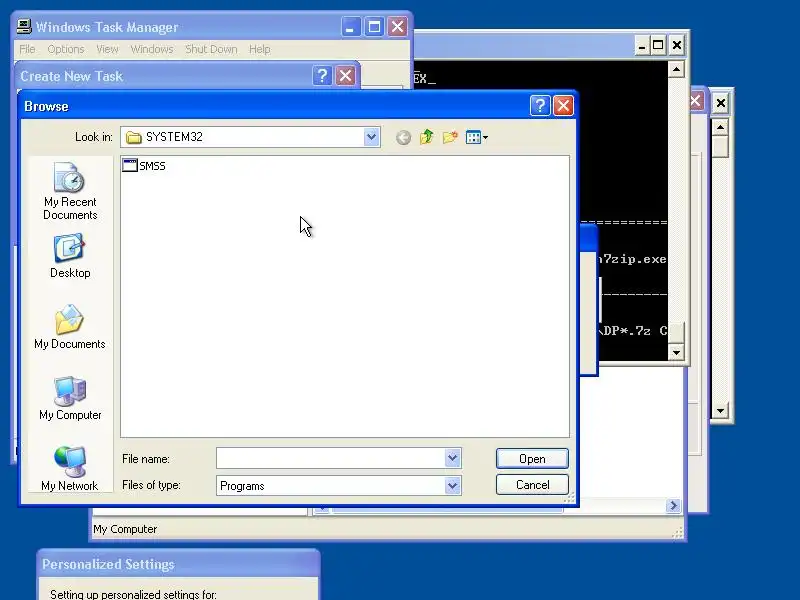This screenshot has width=800, height=600.
Task: Open Task Manager Windows menu
Action: [152, 49]
